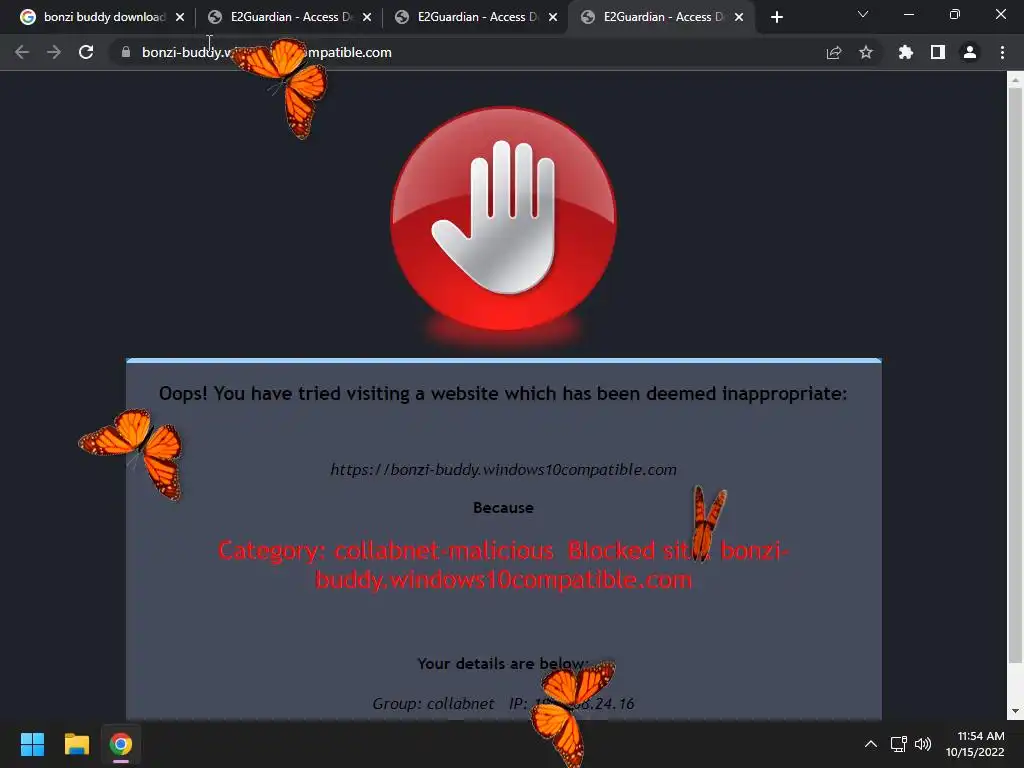
Task: Click the browser forward arrow
Action: (x=54, y=52)
